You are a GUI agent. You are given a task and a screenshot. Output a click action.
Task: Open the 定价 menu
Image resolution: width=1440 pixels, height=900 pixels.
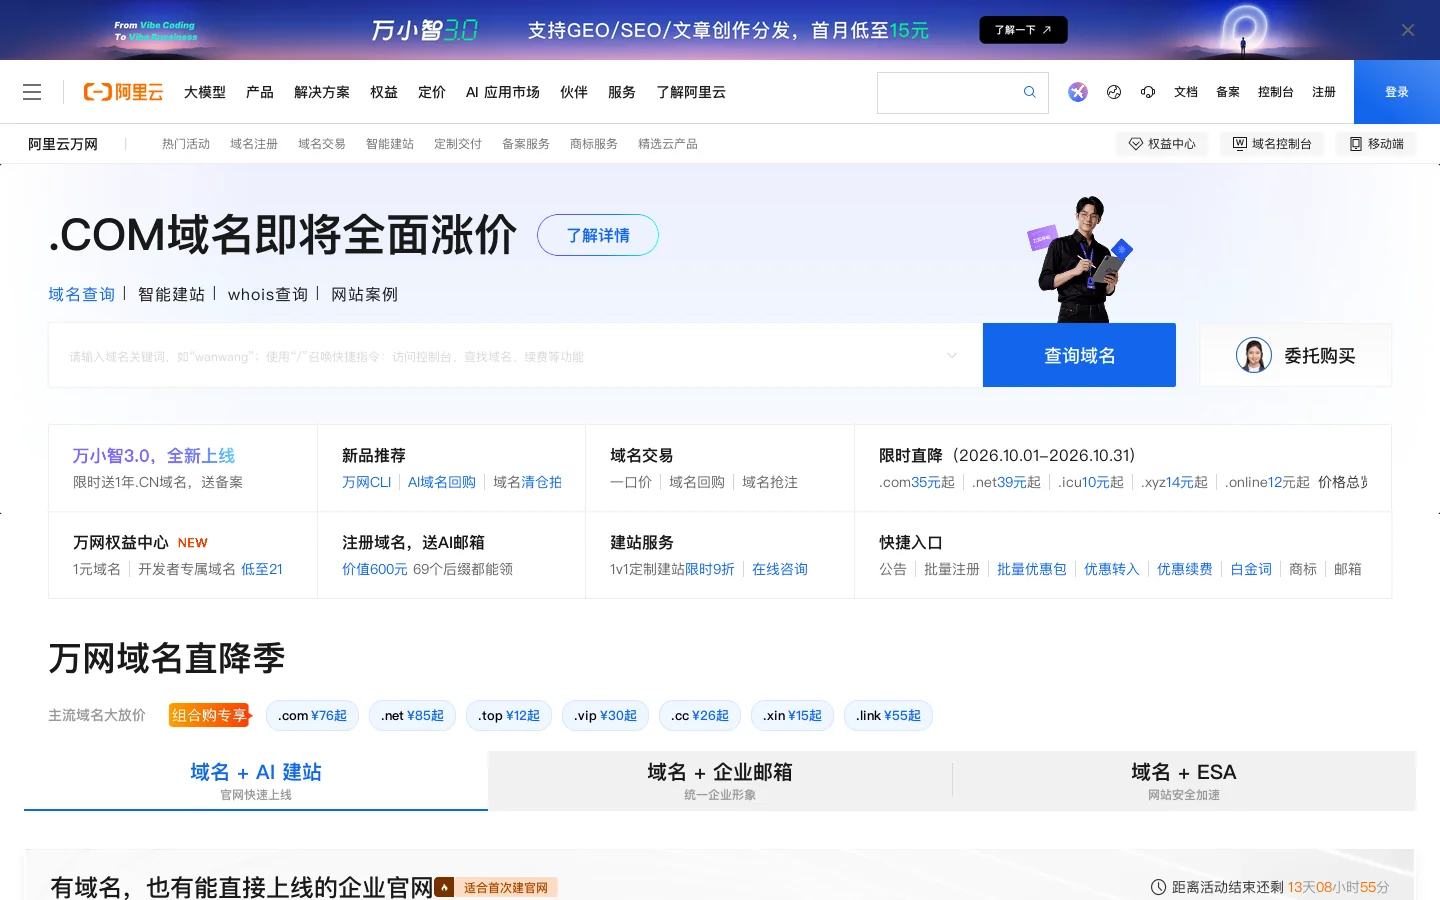(x=432, y=92)
